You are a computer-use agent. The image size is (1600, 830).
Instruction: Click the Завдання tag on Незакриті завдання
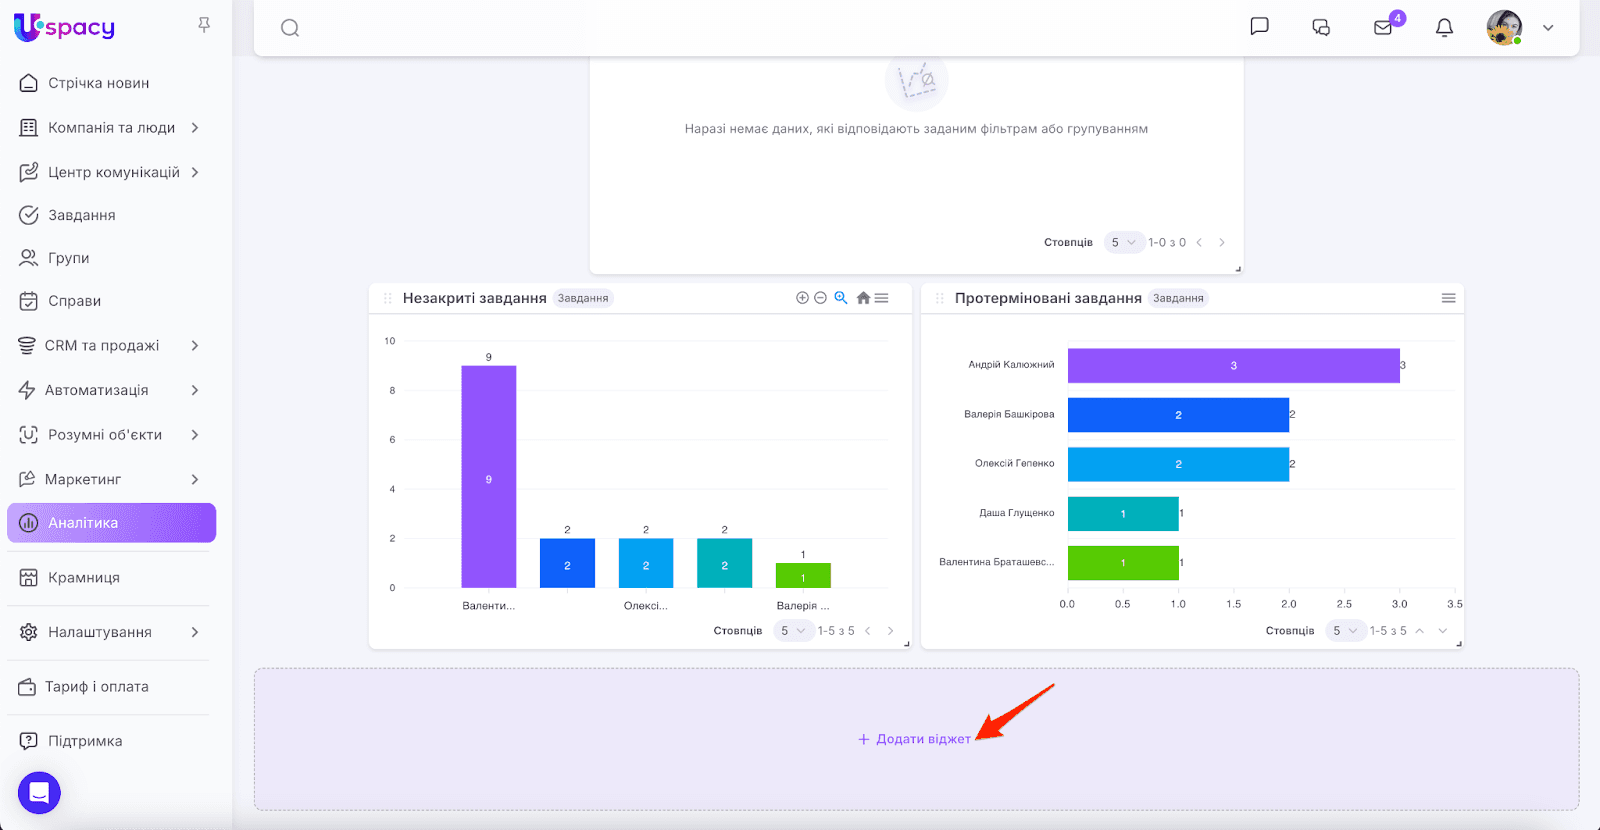pyautogui.click(x=583, y=298)
